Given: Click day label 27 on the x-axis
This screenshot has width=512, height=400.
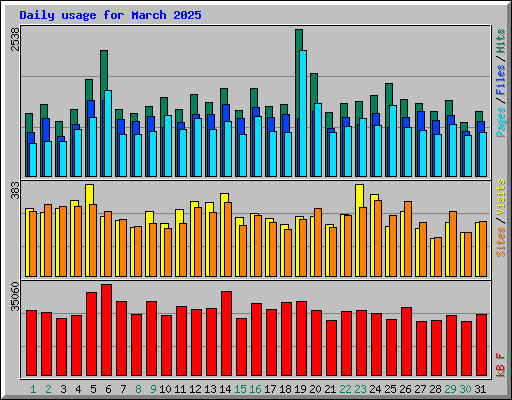Looking at the screenshot, I should 420,389.
